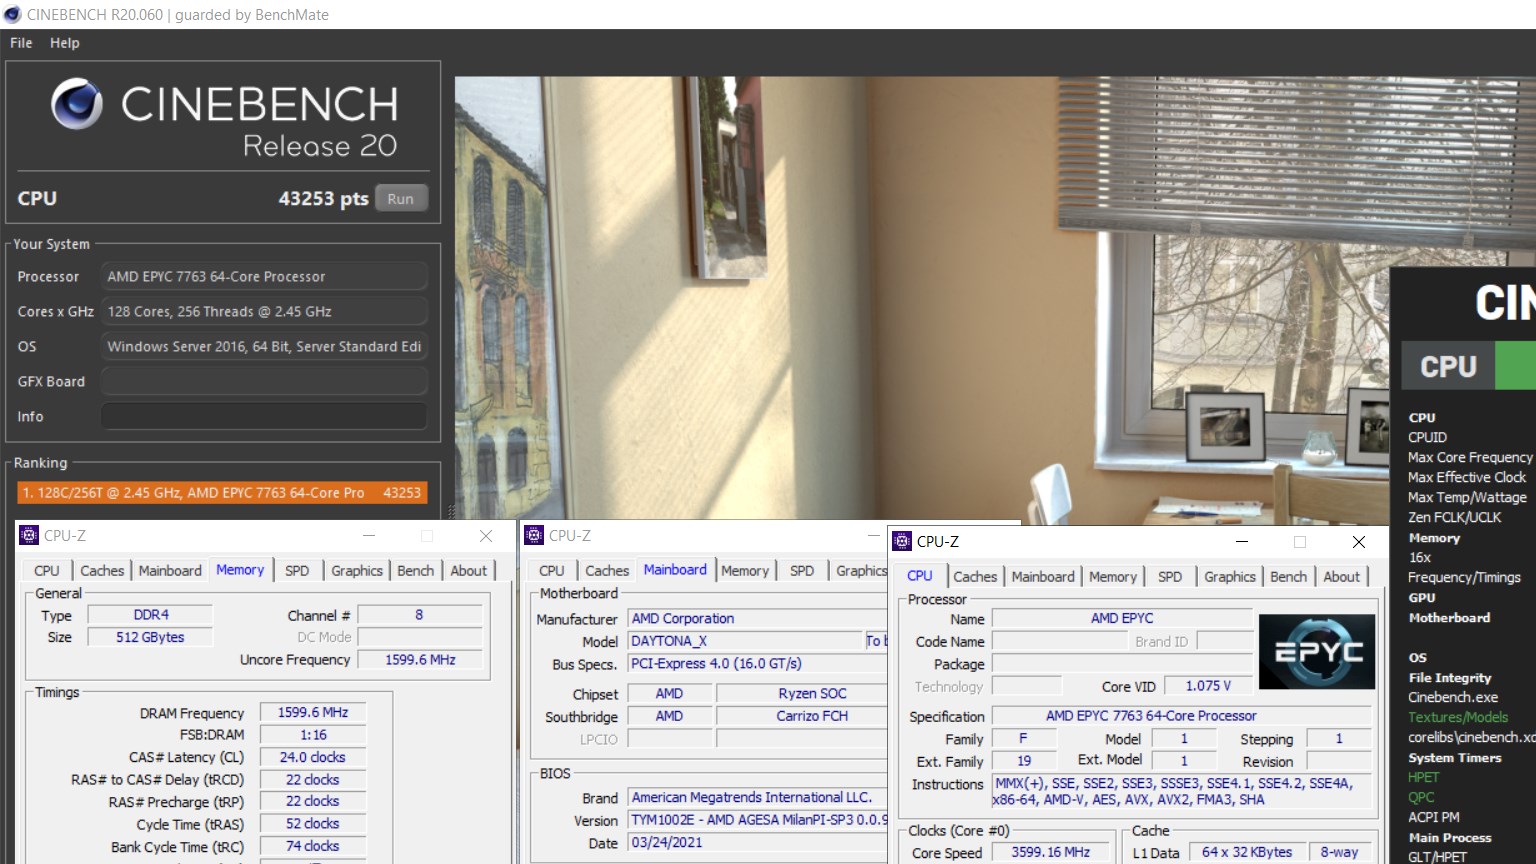Viewport: 1536px width, 864px height.
Task: Open About tab in front CPU-Z window
Action: pyautogui.click(x=1342, y=577)
